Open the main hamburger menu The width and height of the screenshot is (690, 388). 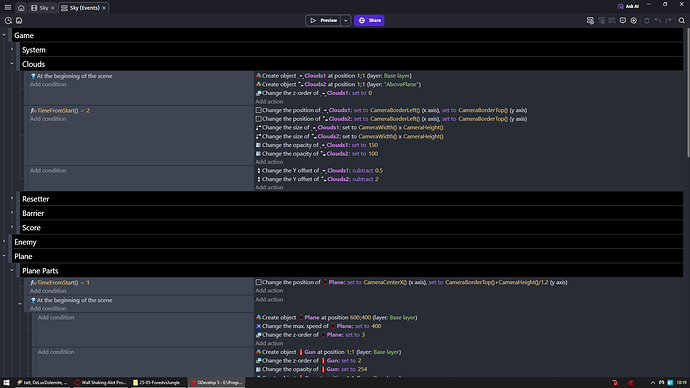(8, 7)
